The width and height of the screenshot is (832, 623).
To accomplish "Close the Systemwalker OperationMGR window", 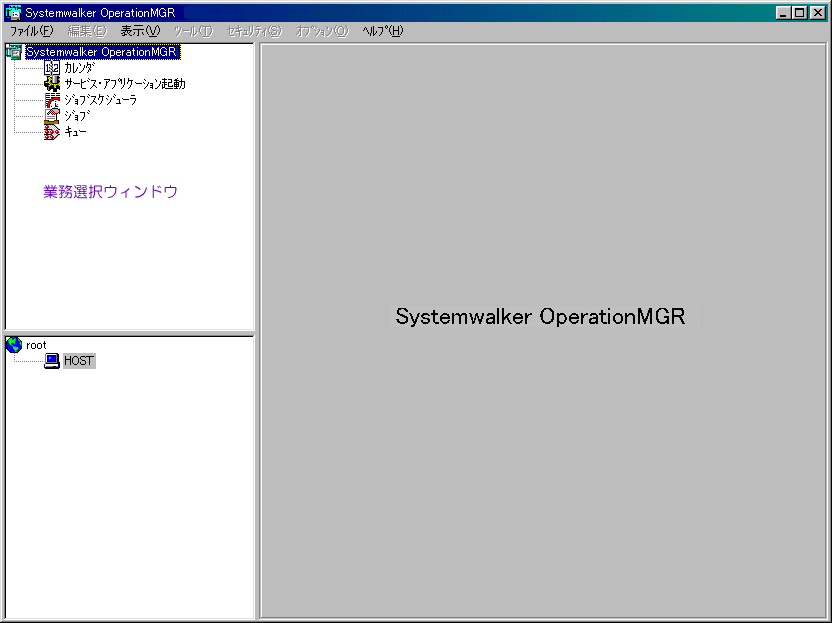I will click(x=818, y=13).
